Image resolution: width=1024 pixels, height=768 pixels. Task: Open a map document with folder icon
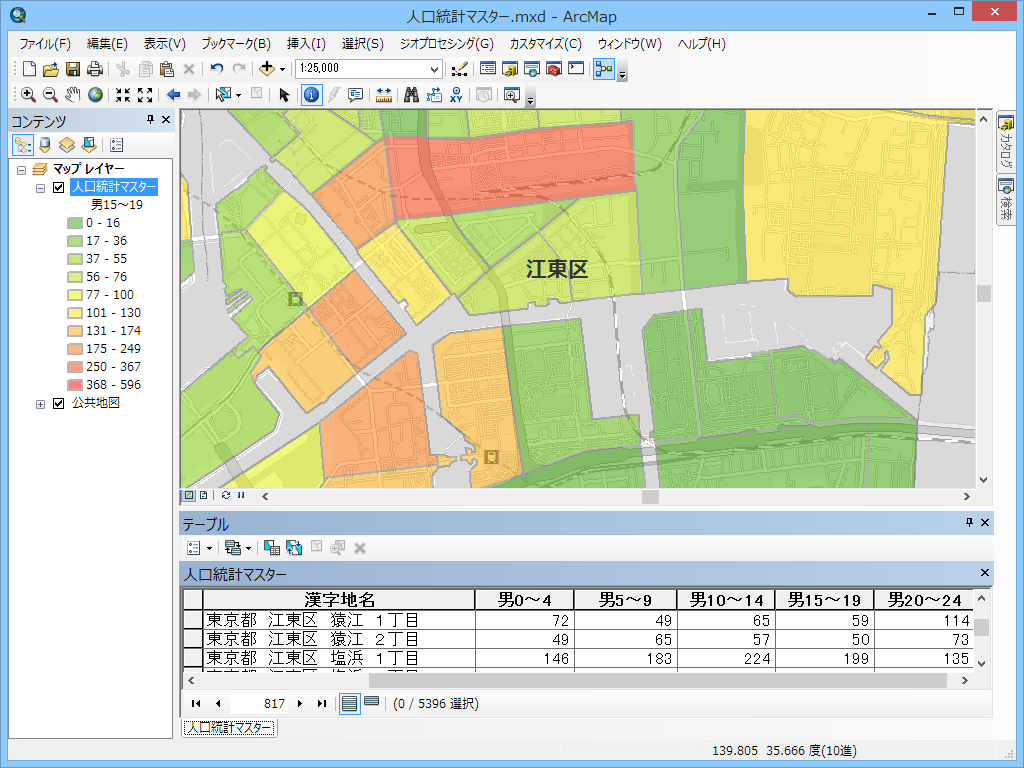[x=51, y=69]
